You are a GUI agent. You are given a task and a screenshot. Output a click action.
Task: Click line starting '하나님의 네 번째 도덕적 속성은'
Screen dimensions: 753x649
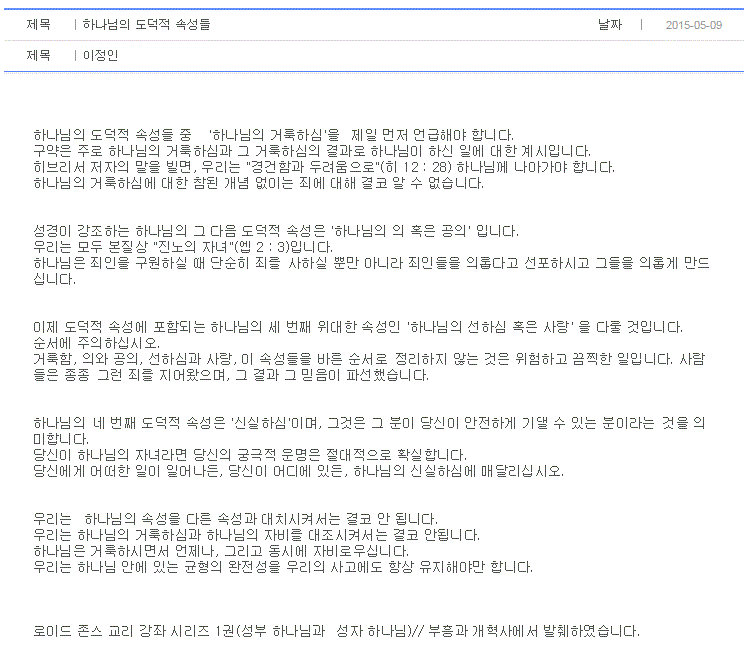coord(369,423)
